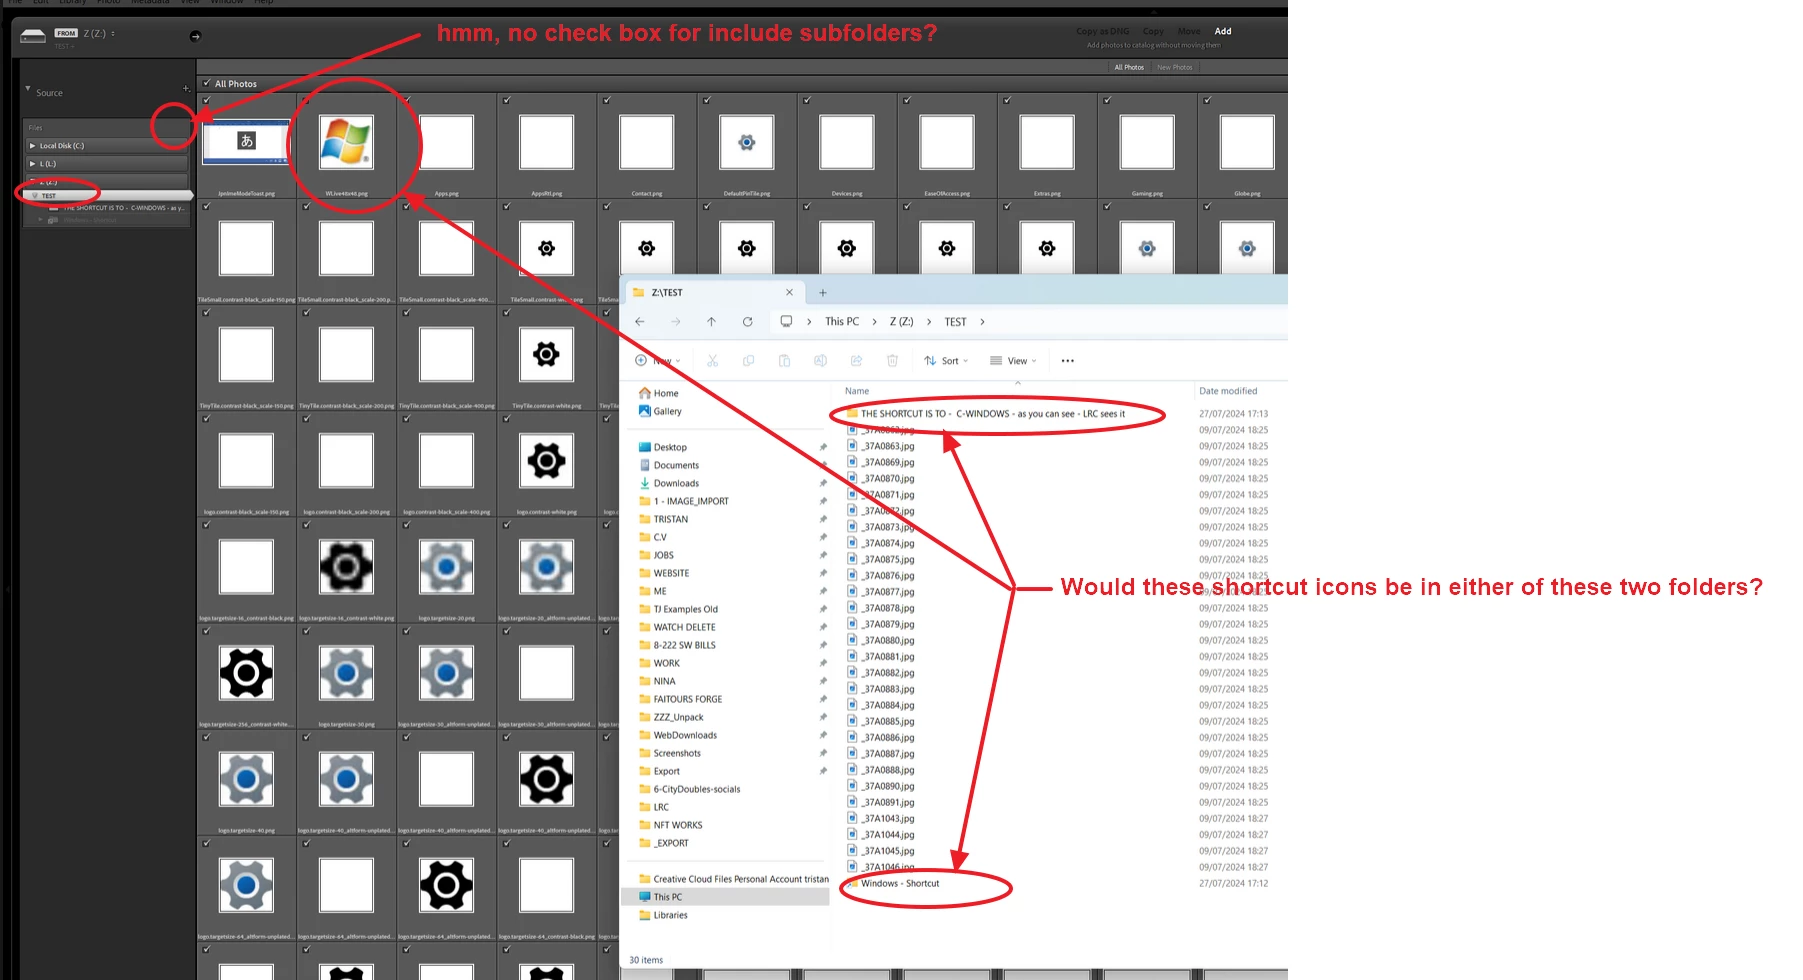
Task: Uncheck the JpnImeModeToast.png thumbnail checkbox
Action: 207,100
